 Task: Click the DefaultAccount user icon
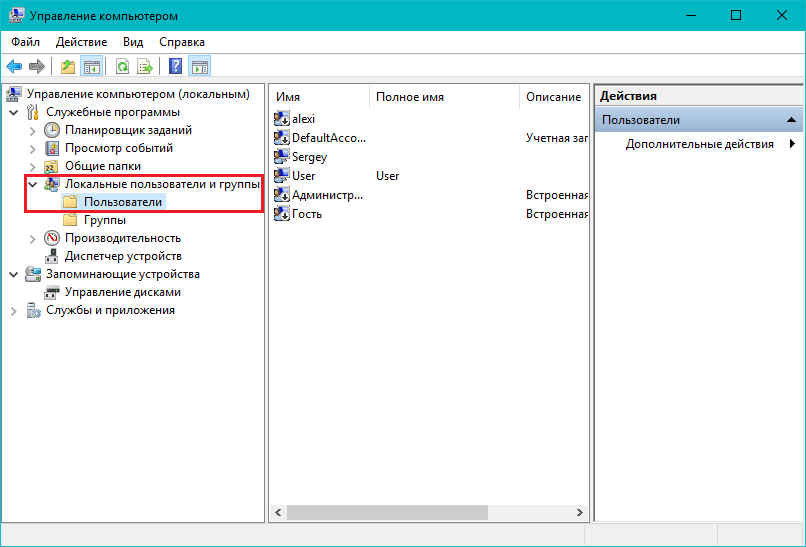(x=282, y=138)
